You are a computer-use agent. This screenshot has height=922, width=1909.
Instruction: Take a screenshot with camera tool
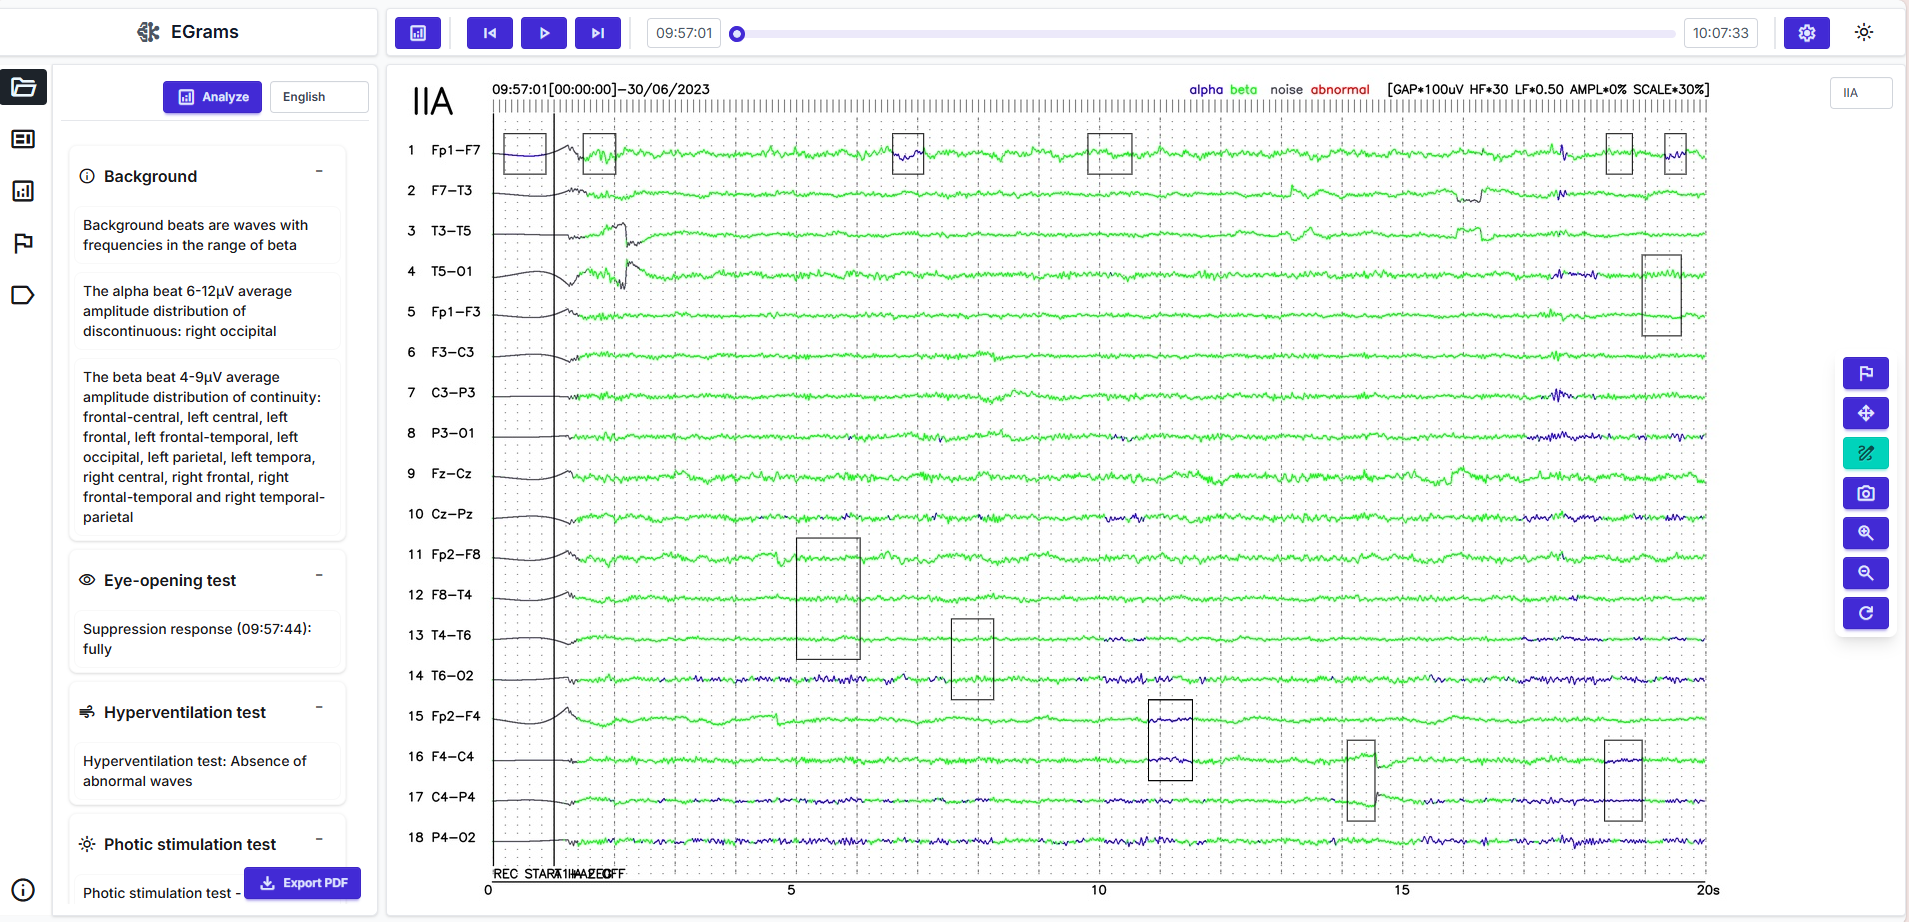pos(1865,494)
